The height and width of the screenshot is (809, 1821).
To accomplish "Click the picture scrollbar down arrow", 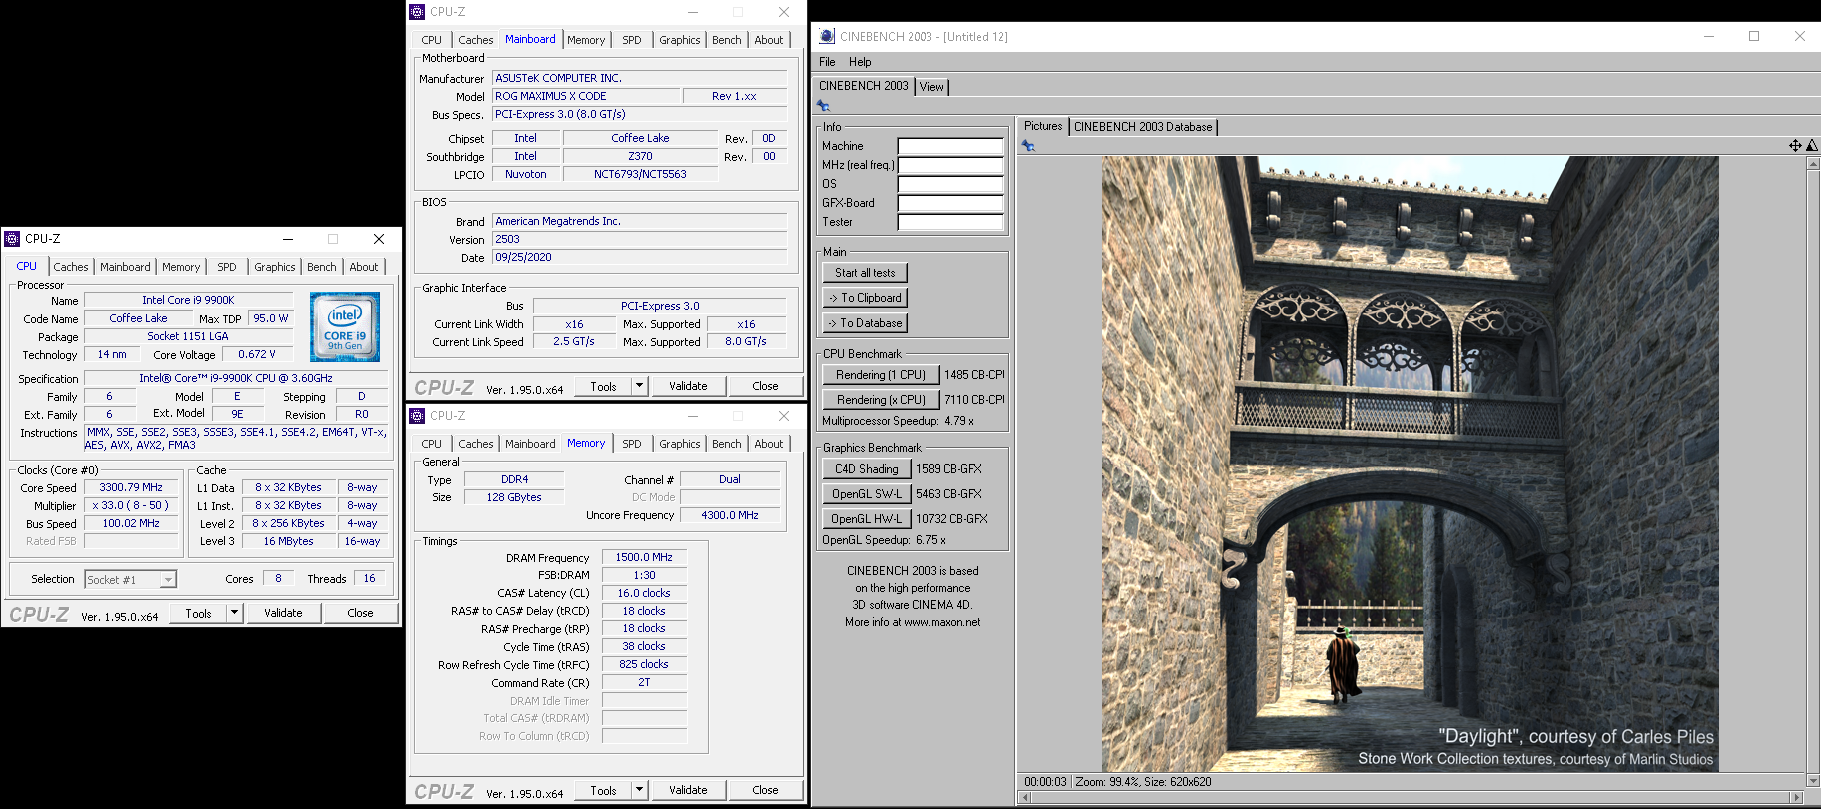I will click(x=1813, y=780).
